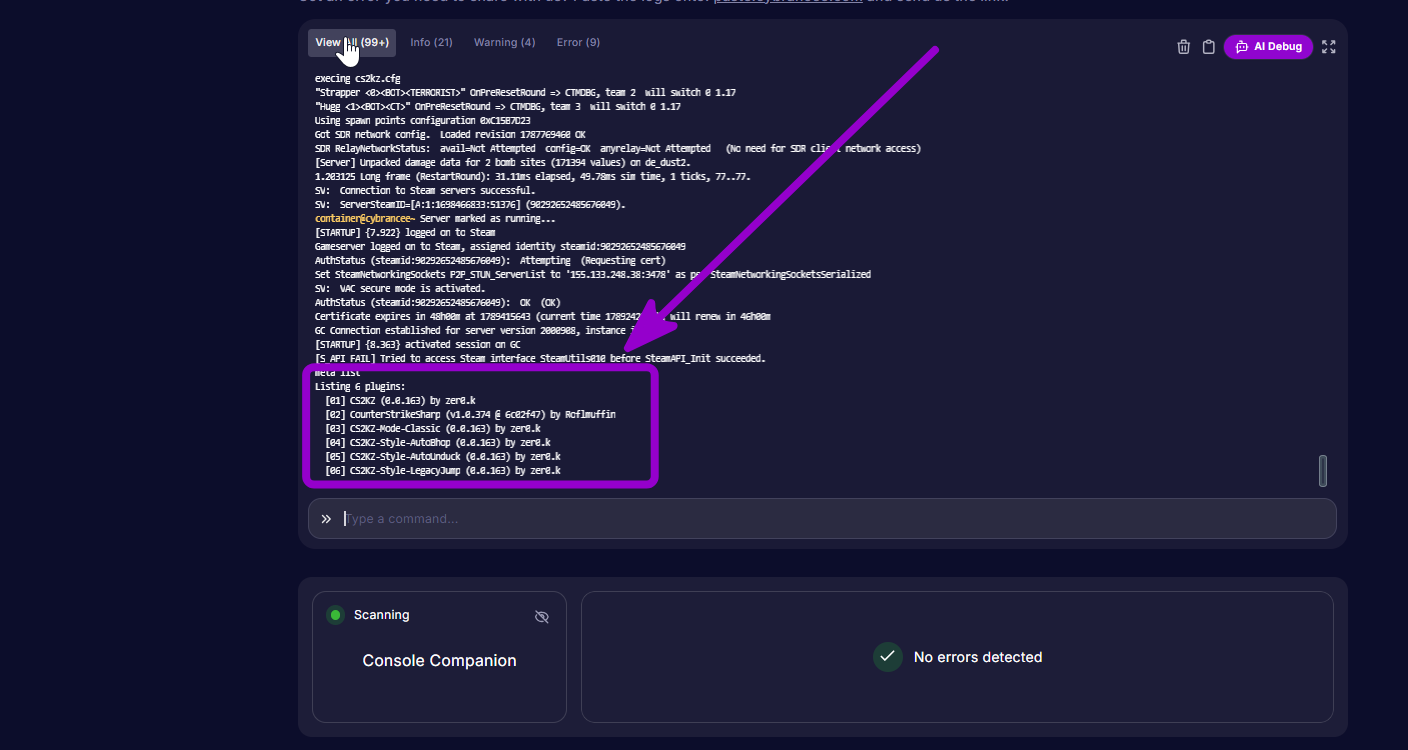Image resolution: width=1408 pixels, height=750 pixels.
Task: Click the 'Got SDR network config' line
Action: (450, 134)
